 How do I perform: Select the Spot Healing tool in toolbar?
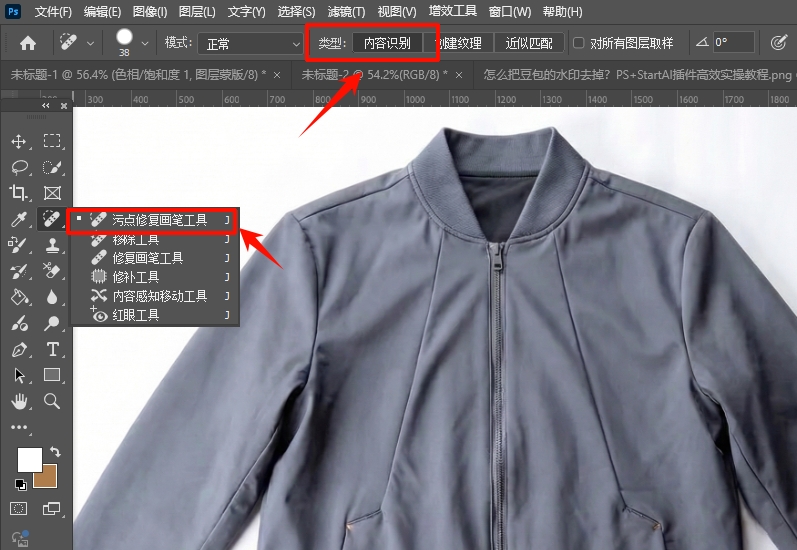pos(51,219)
